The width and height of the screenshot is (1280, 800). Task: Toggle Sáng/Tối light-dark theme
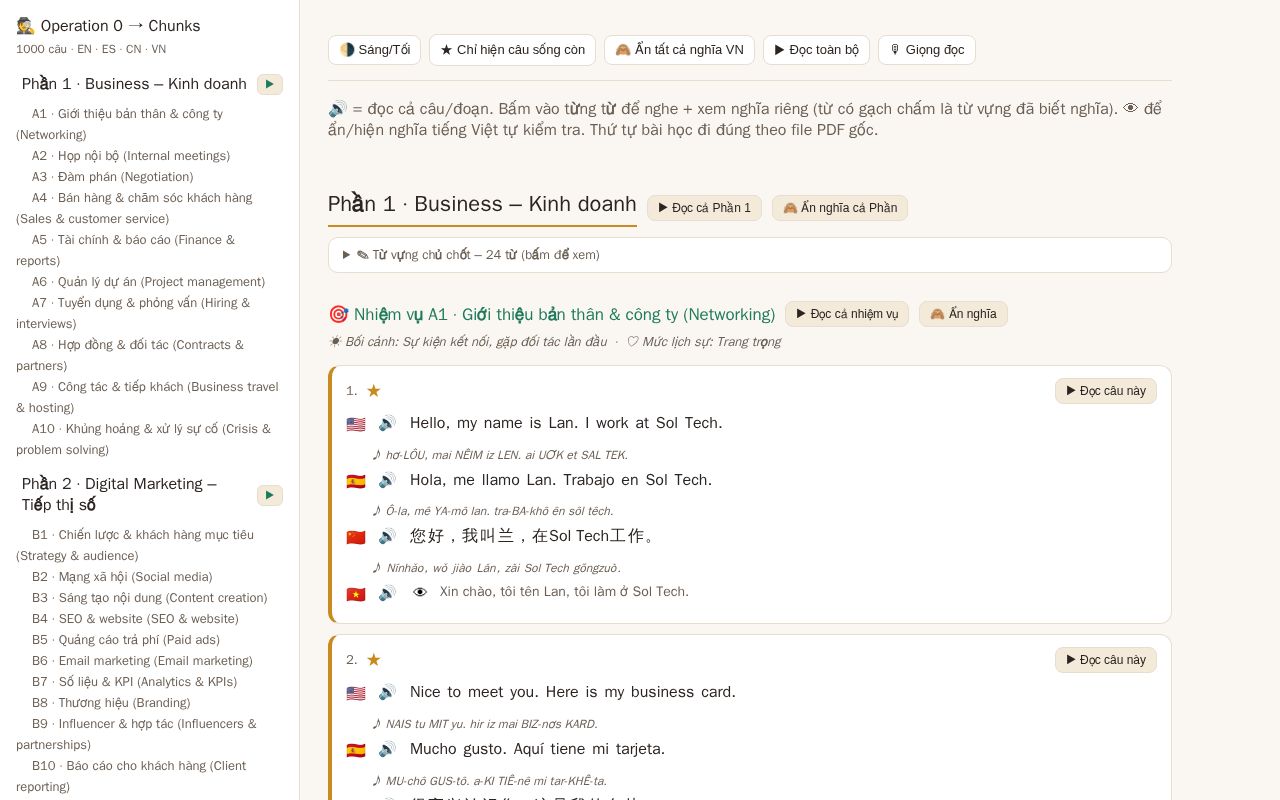374,50
